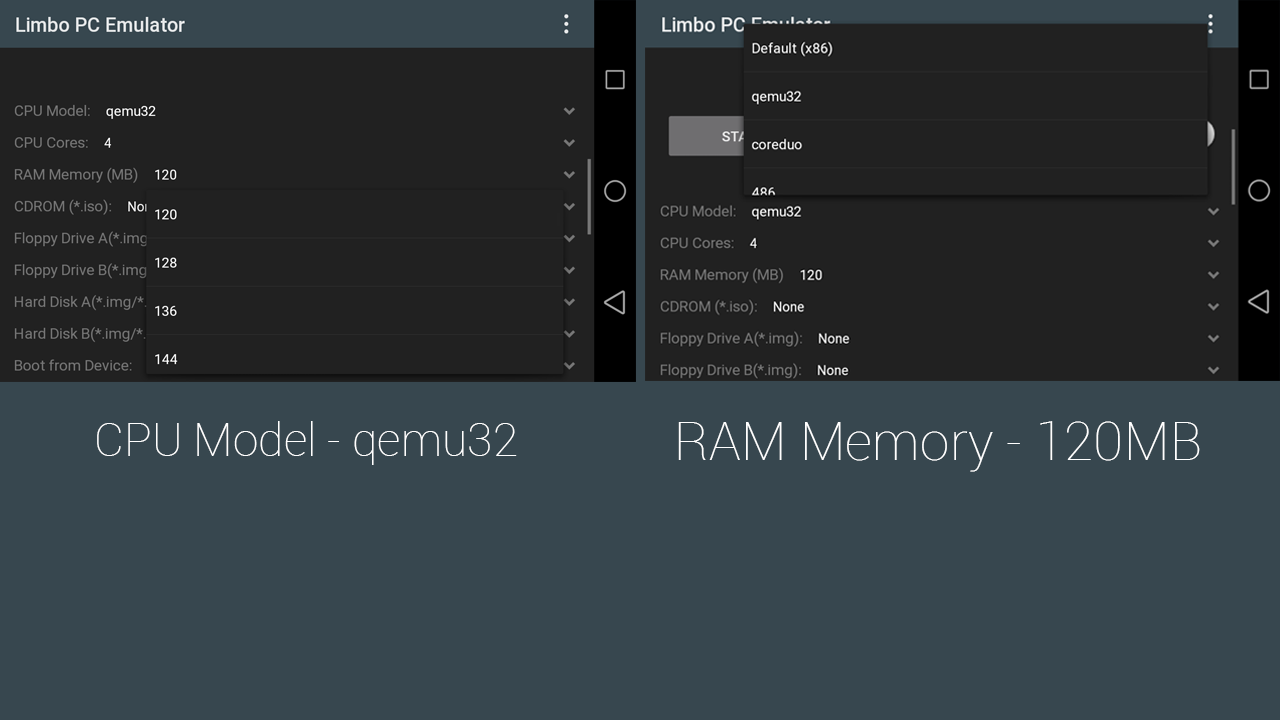Screen dimensions: 1280x720
Task: Open CDROM (*.iso) dropdown in right screen
Action: tap(1213, 307)
